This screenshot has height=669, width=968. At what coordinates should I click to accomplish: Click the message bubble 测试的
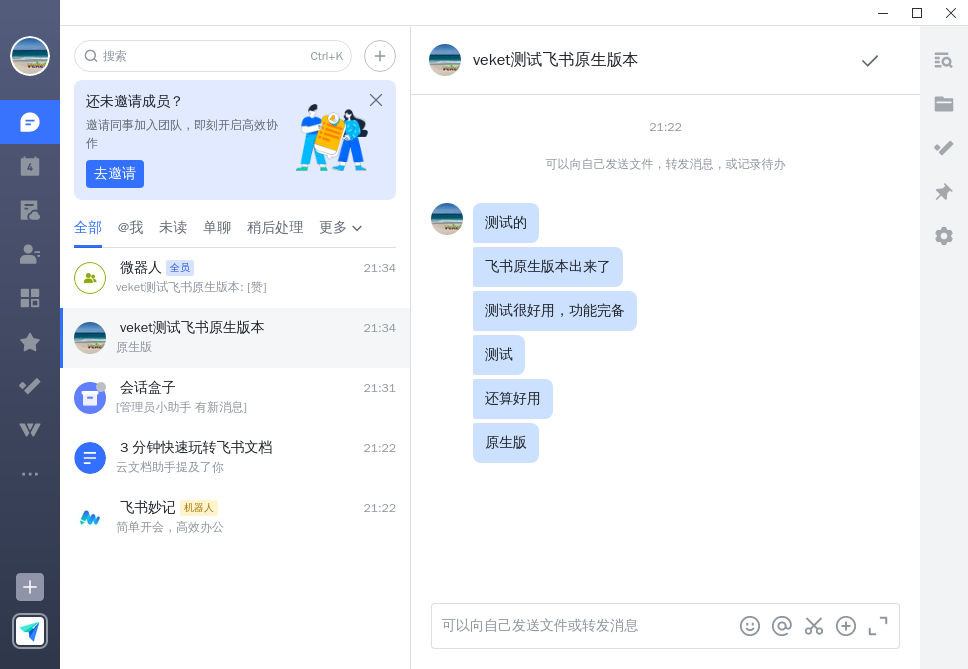[506, 223]
